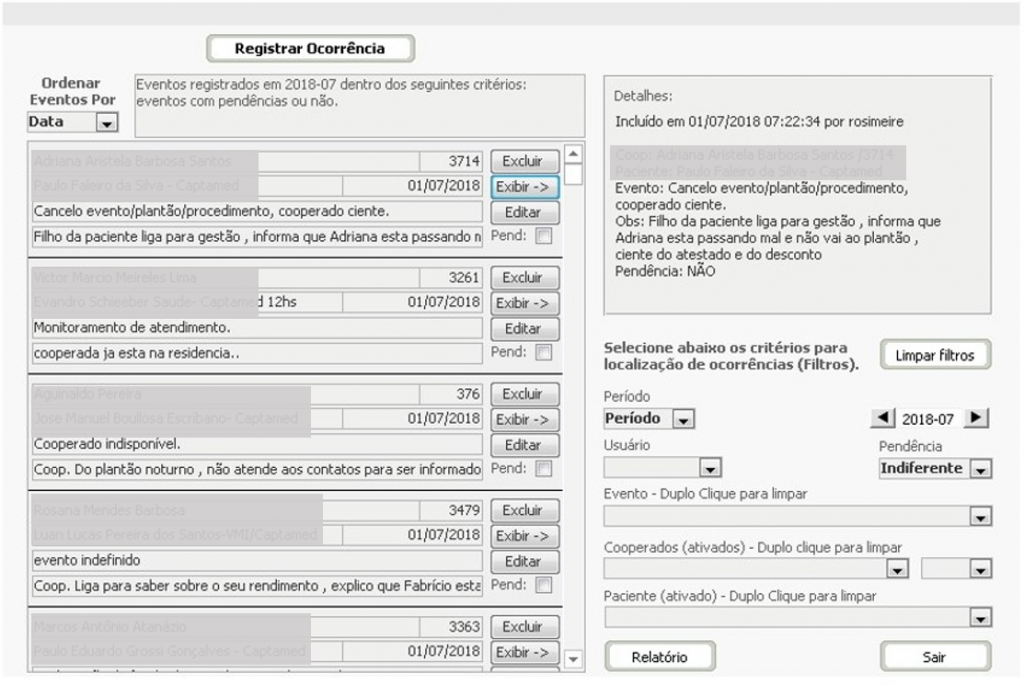Click Excluir for record 3261
The image size is (1024, 685).
pos(523,278)
